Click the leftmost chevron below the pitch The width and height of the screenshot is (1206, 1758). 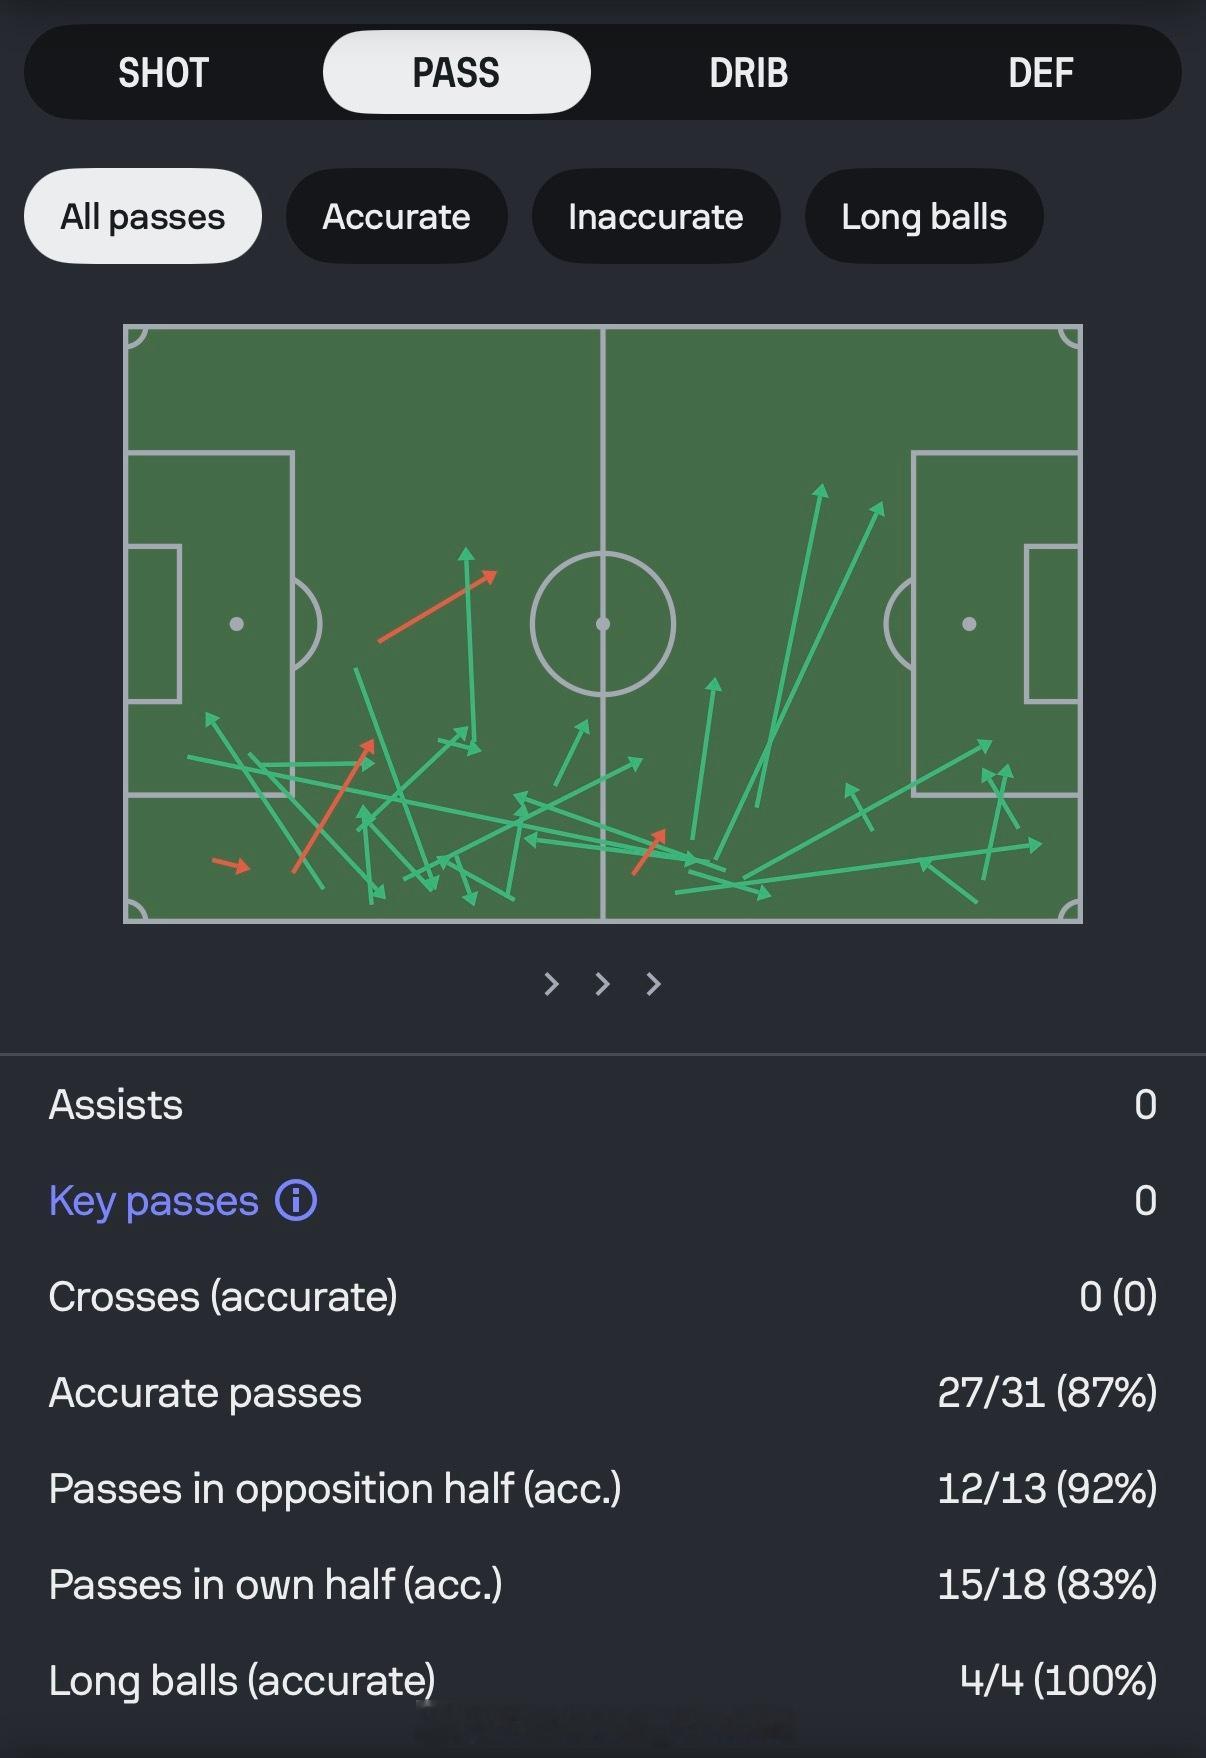(x=551, y=984)
